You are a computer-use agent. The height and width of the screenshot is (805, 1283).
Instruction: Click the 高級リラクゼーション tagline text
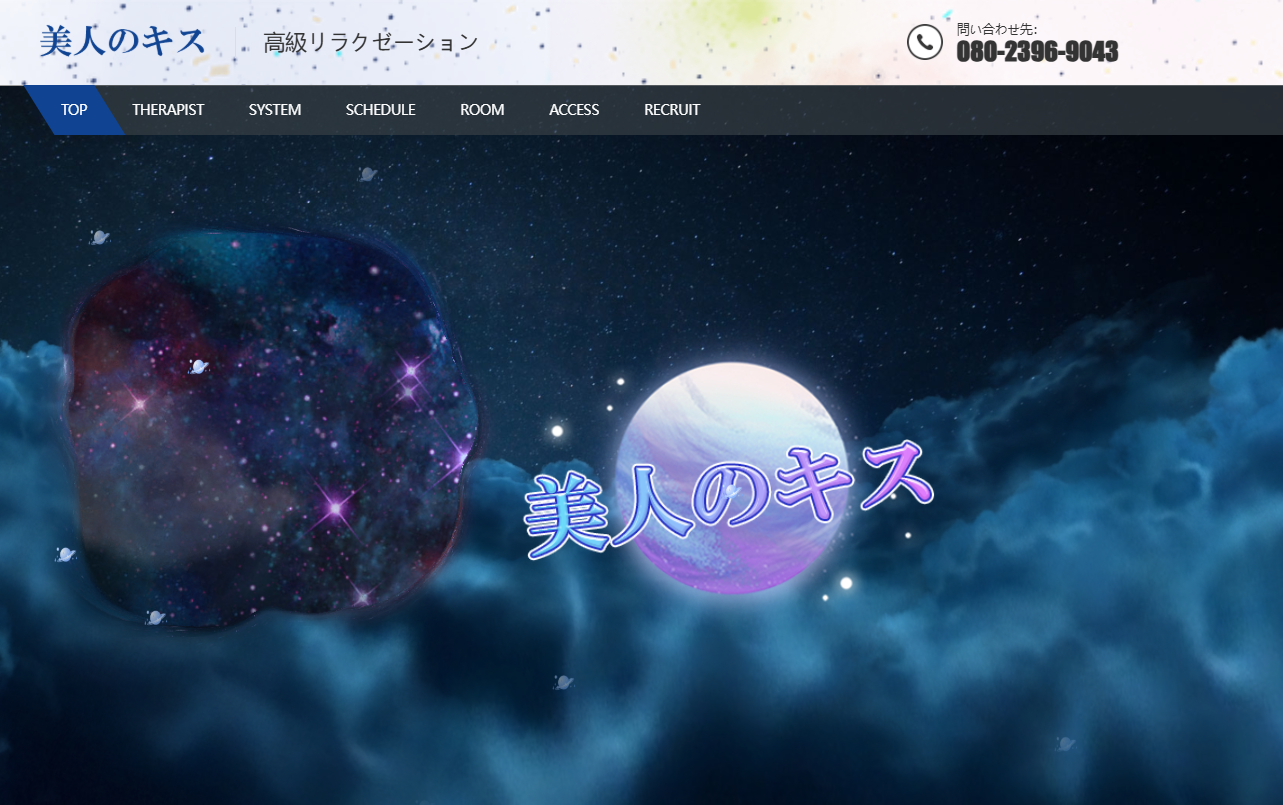[x=371, y=43]
